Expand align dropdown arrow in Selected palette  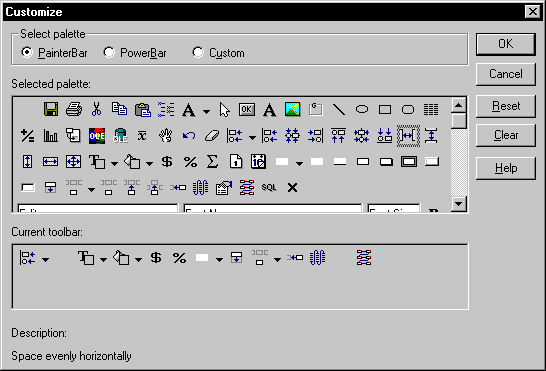click(252, 138)
